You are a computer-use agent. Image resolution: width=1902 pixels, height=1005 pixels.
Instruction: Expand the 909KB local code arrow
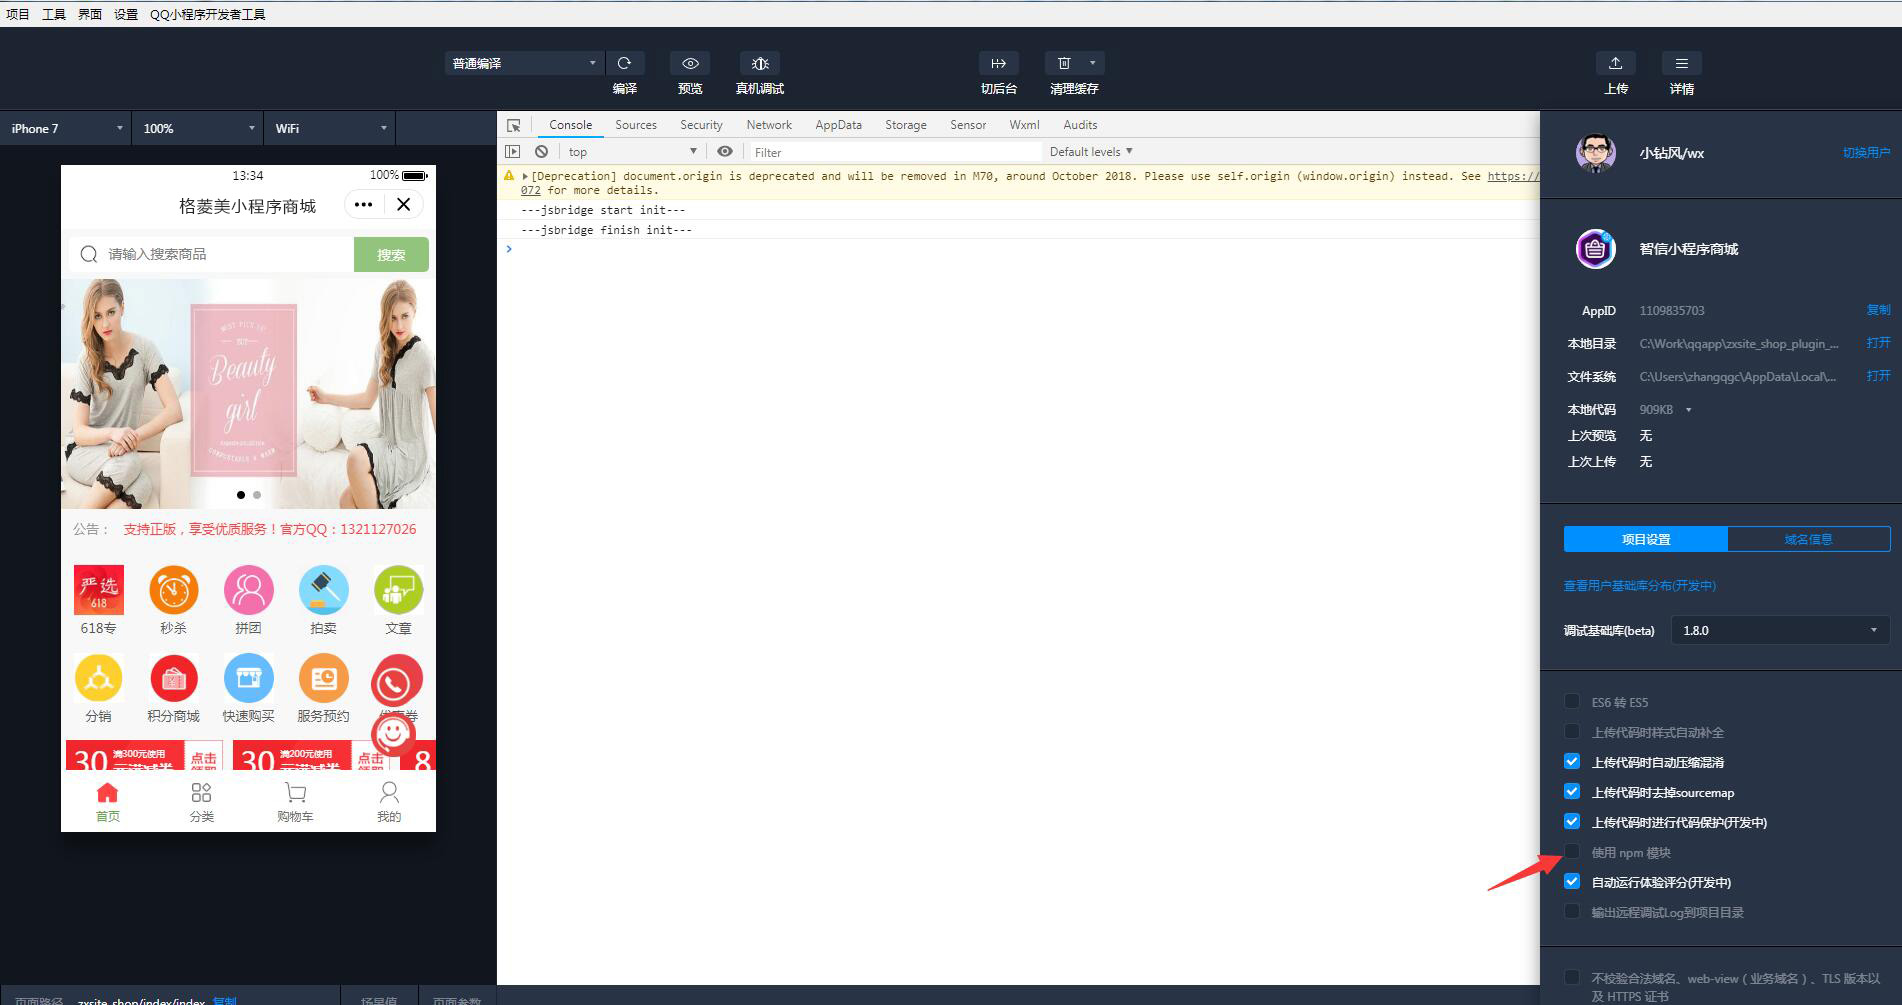(1688, 410)
